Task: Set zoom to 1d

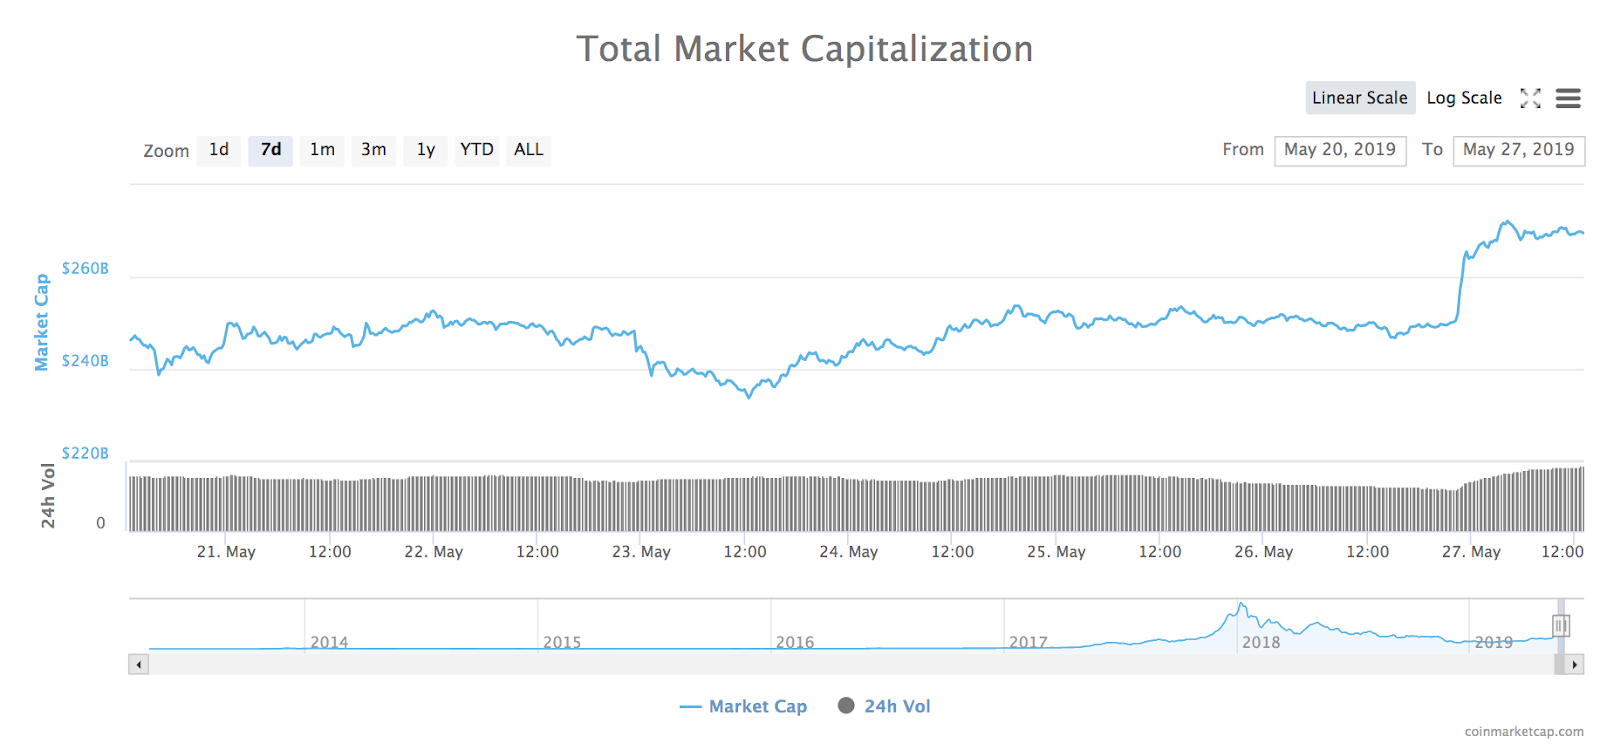Action: click(219, 150)
